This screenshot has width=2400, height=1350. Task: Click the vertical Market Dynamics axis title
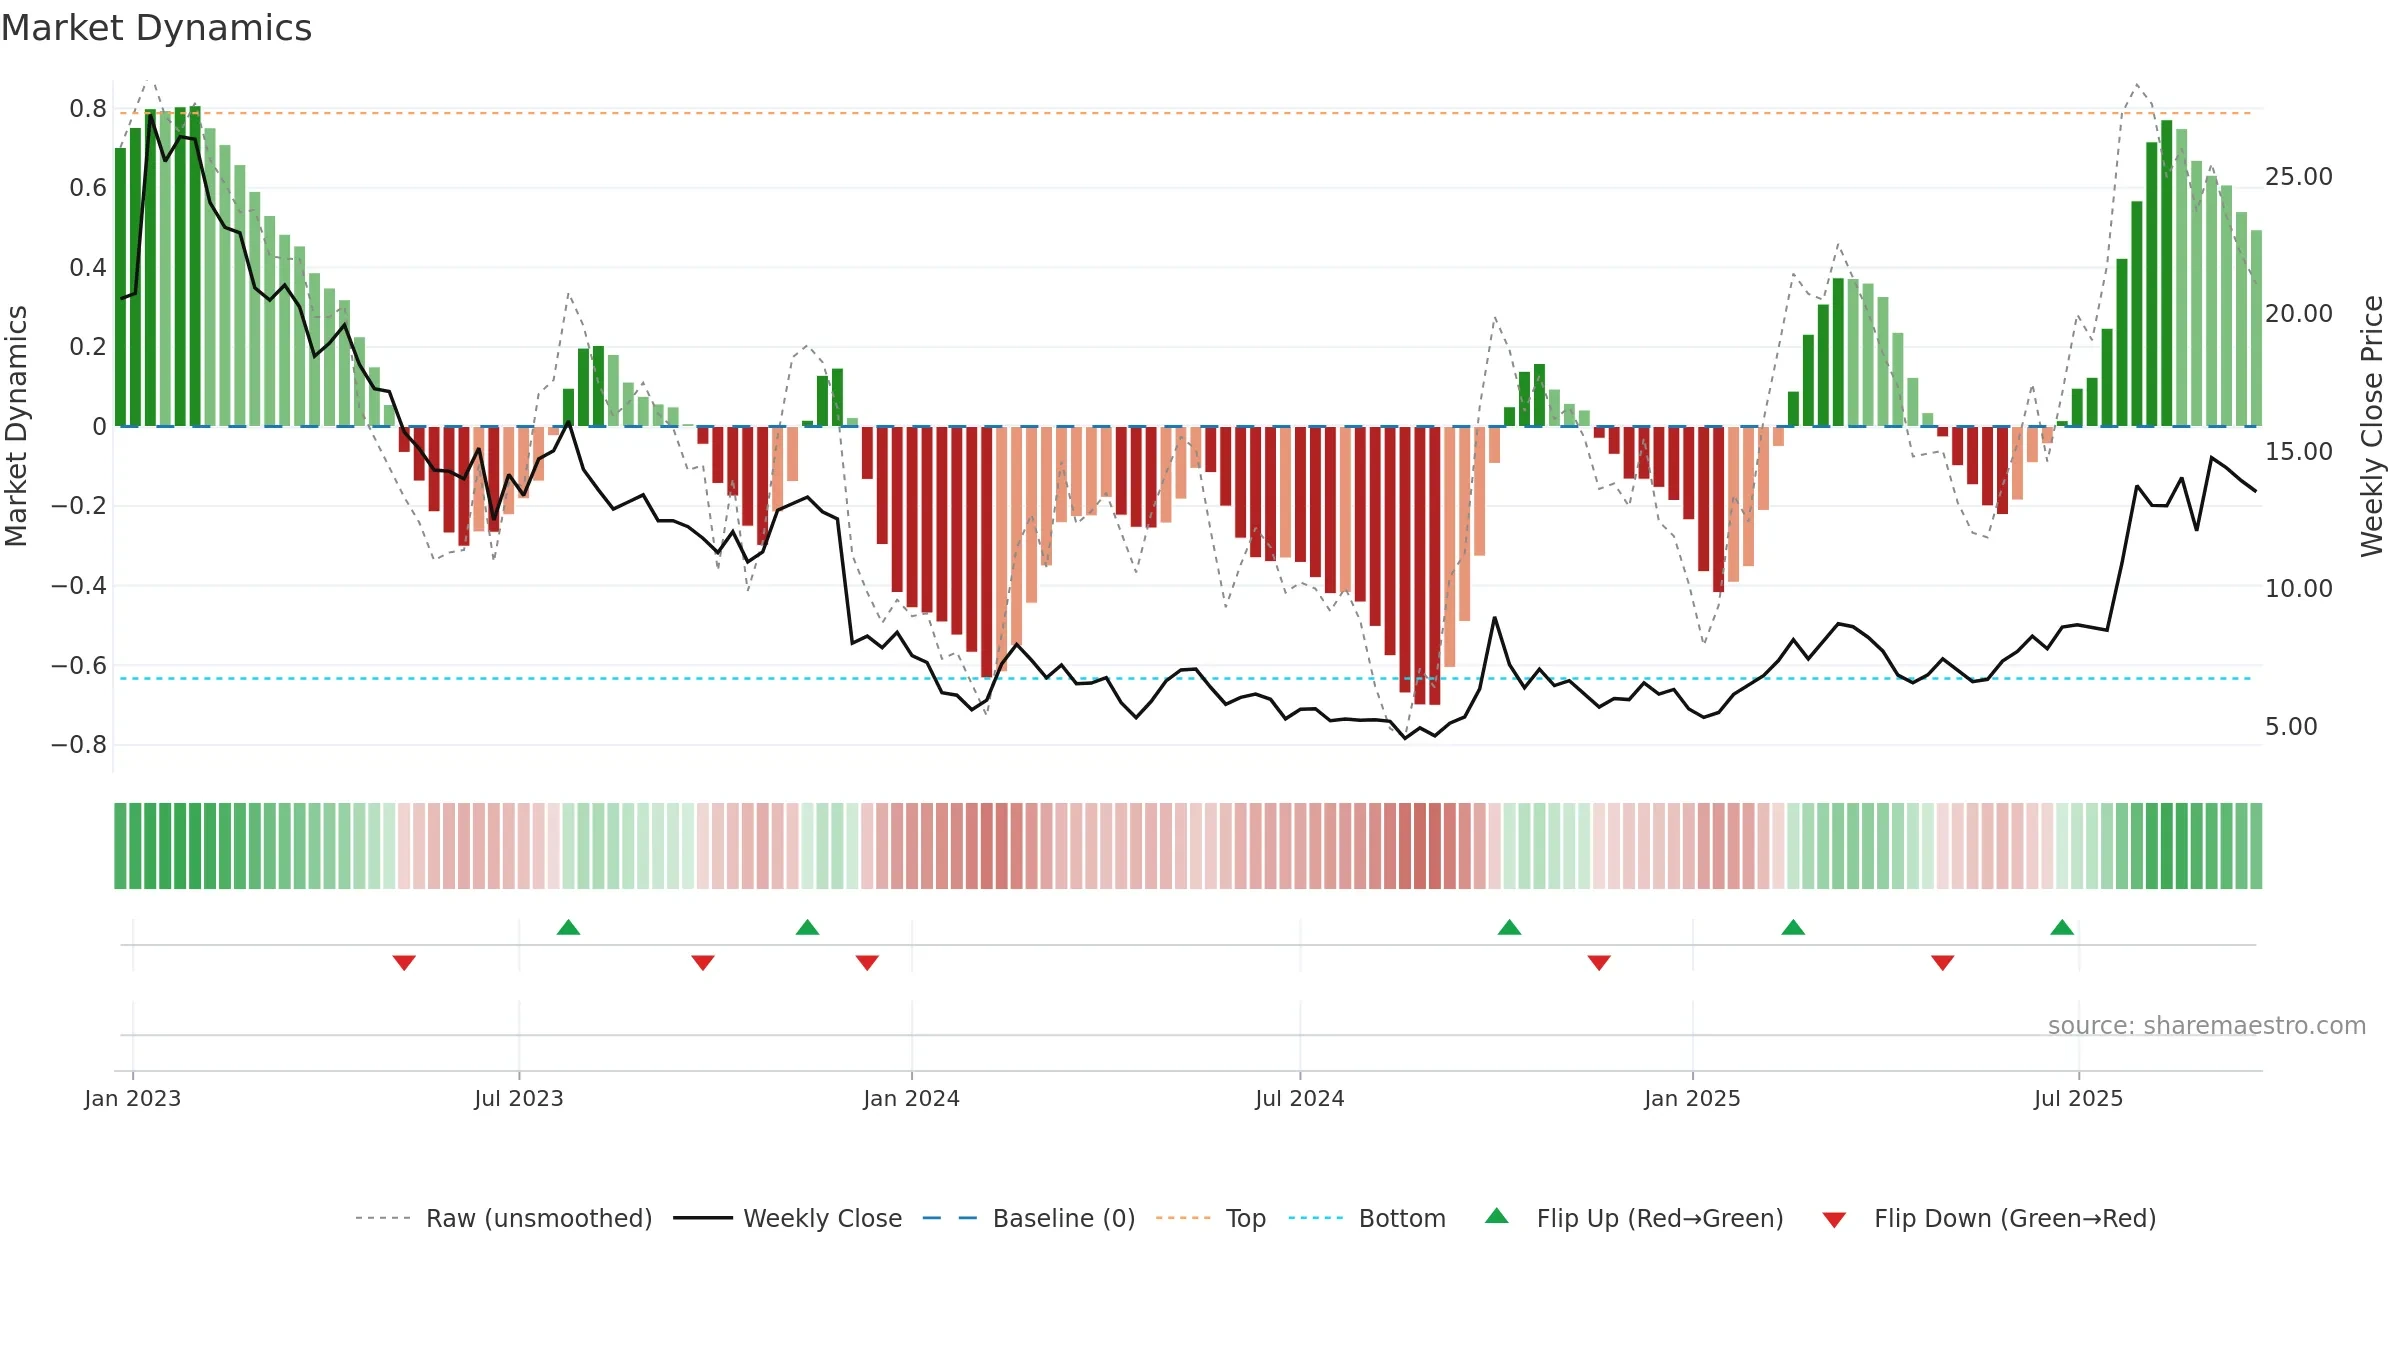click(16, 426)
